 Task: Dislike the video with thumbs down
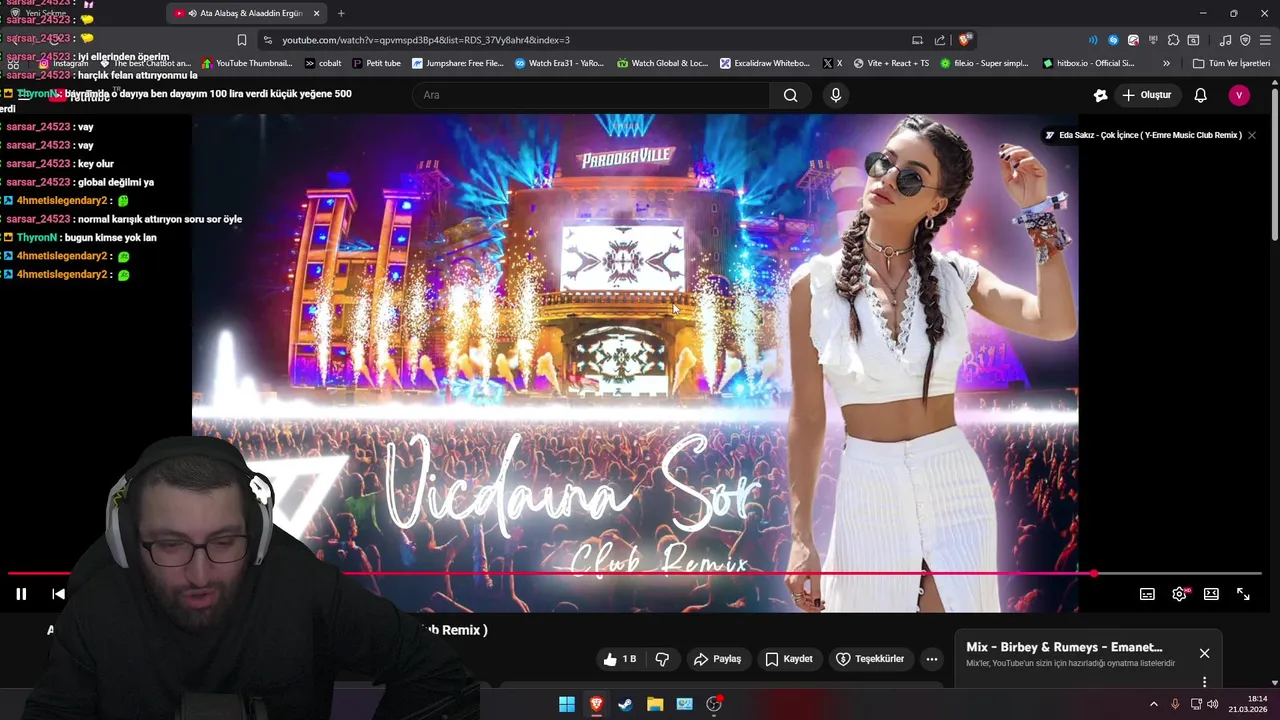pyautogui.click(x=662, y=659)
